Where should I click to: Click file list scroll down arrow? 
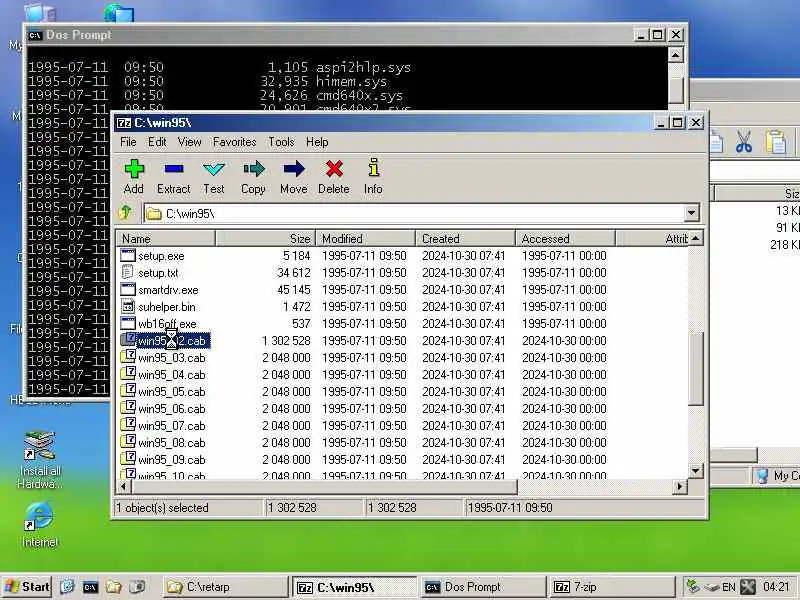696,470
